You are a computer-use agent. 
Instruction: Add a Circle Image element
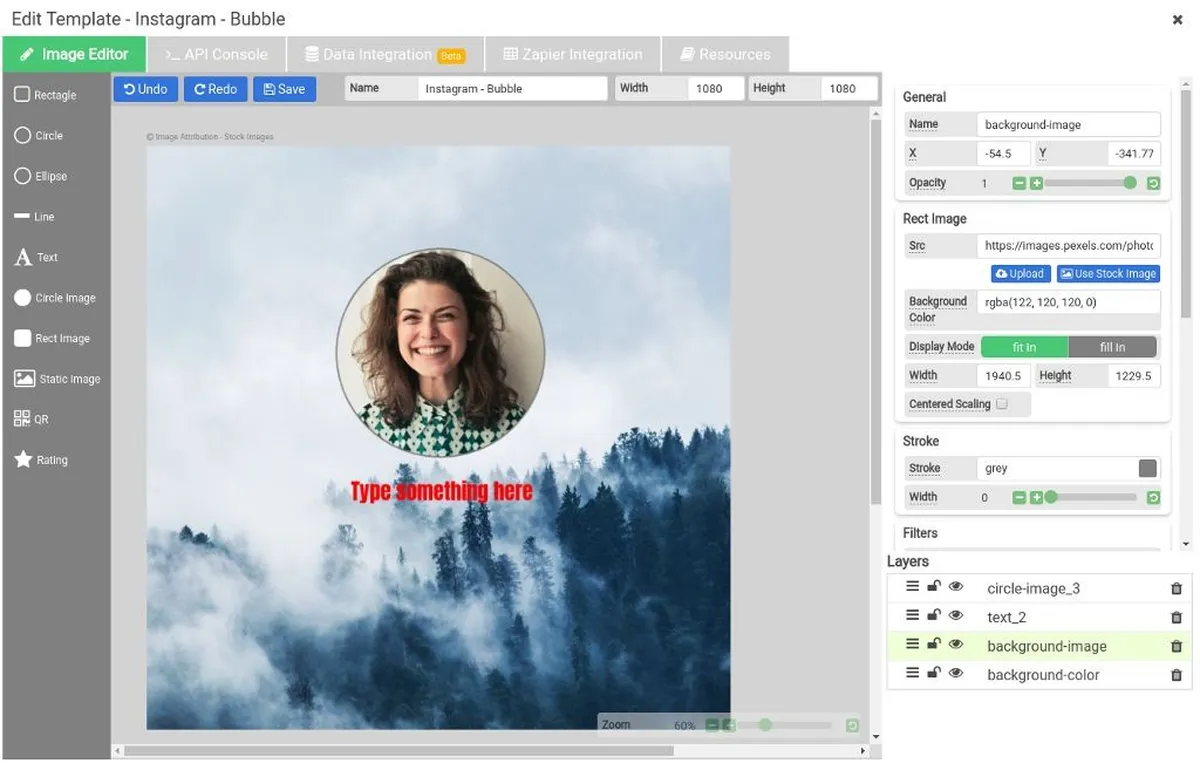[x=55, y=298]
